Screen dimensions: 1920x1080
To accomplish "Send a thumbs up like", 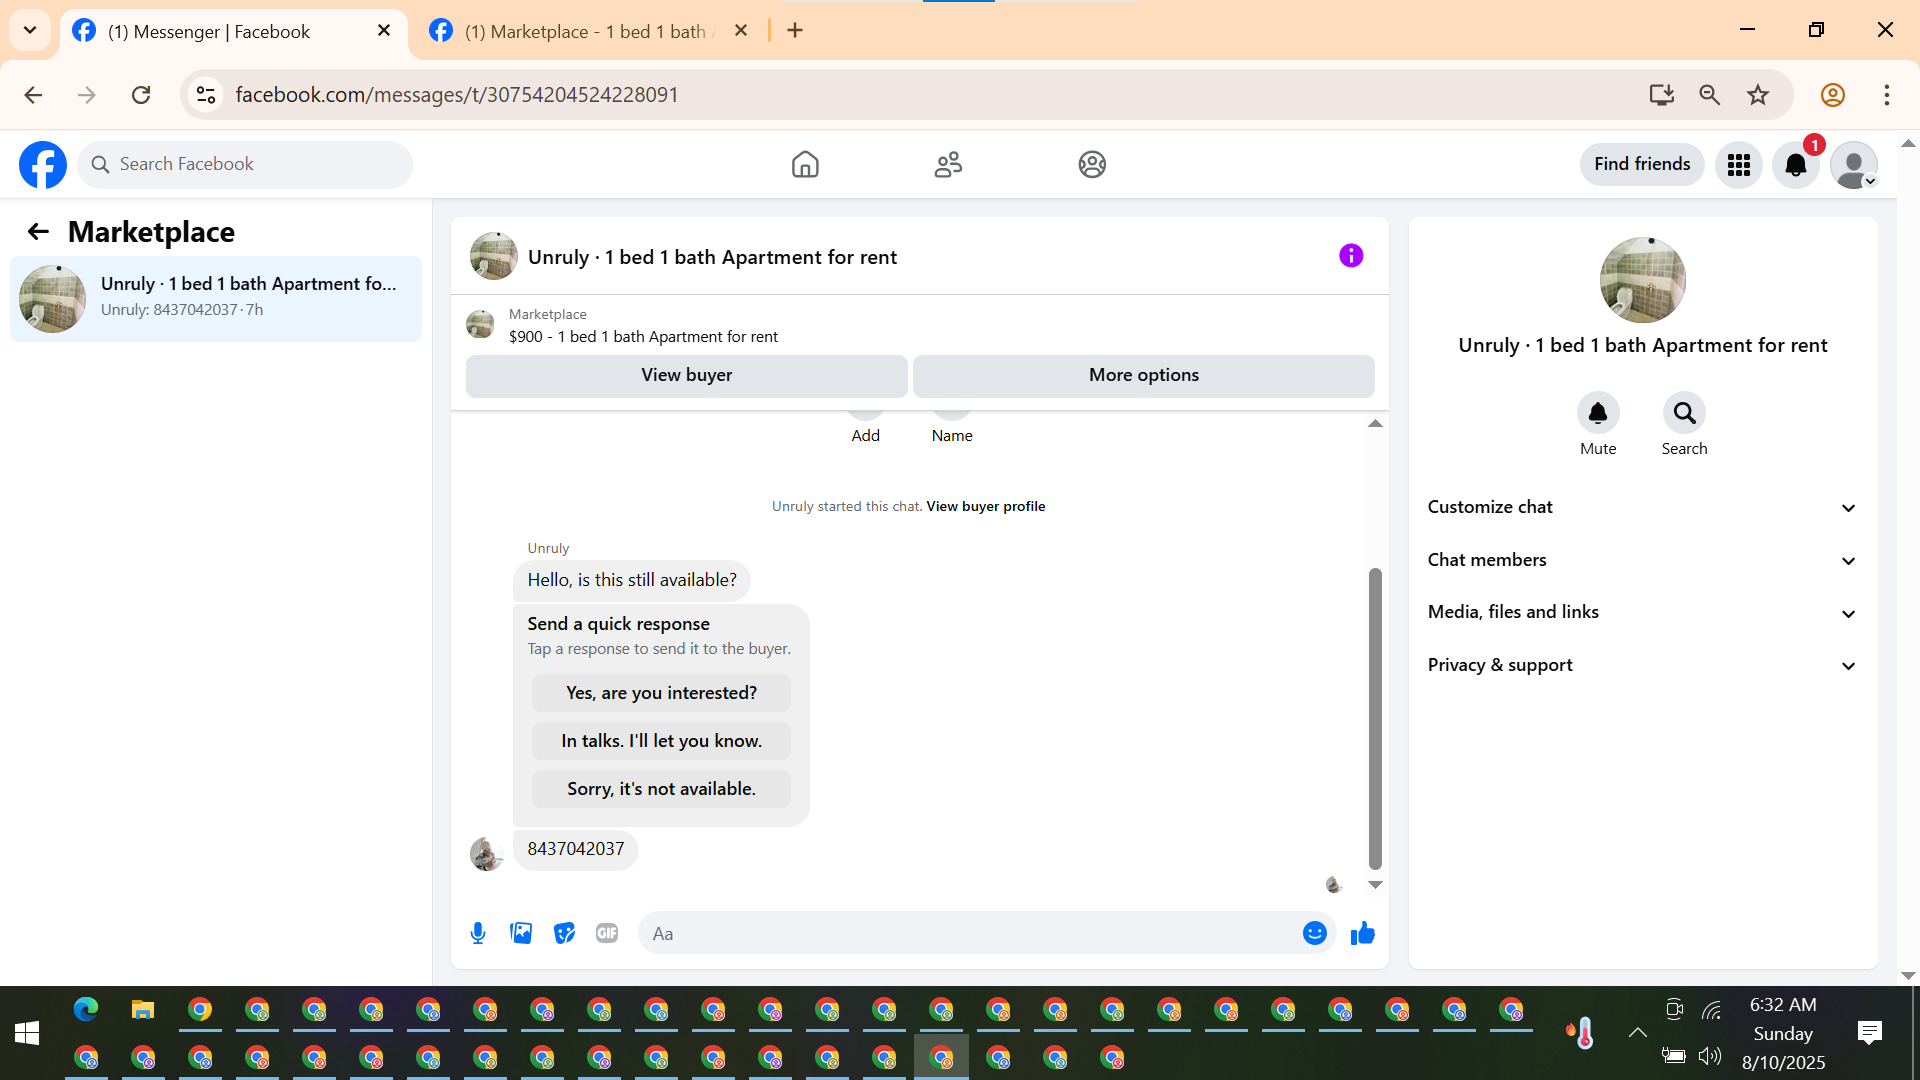I will (1362, 933).
